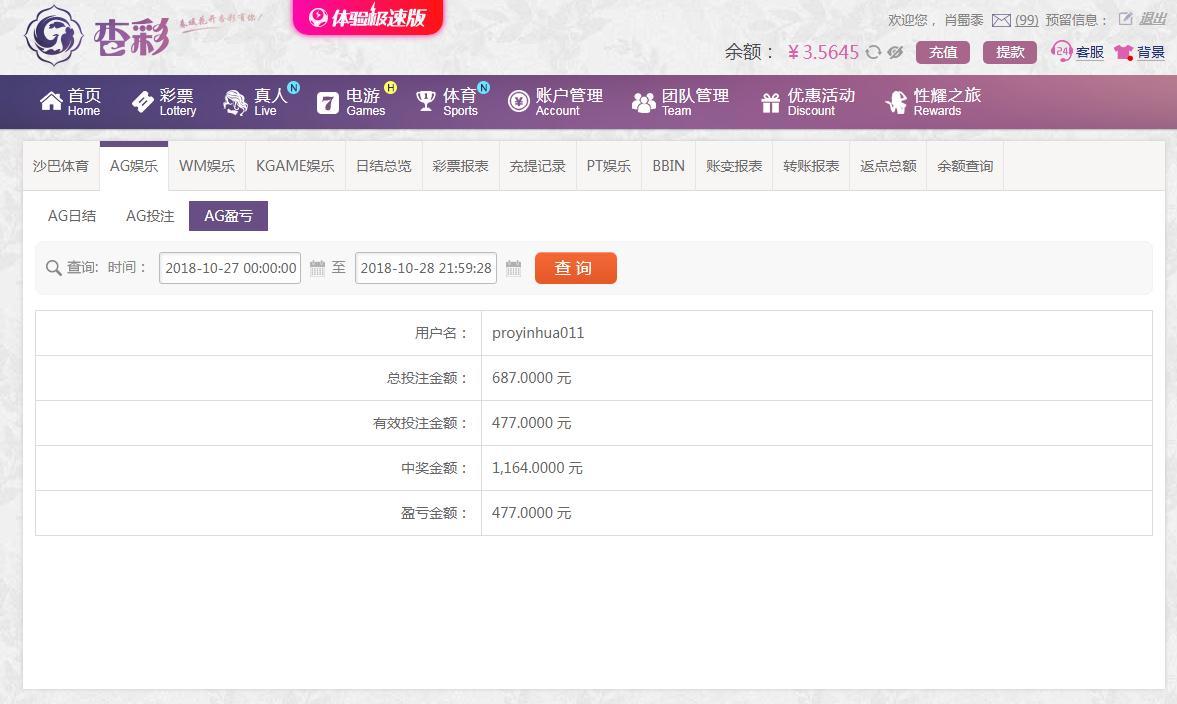The height and width of the screenshot is (704, 1177).
Task: Click the site logo emblem
Action: tap(53, 35)
